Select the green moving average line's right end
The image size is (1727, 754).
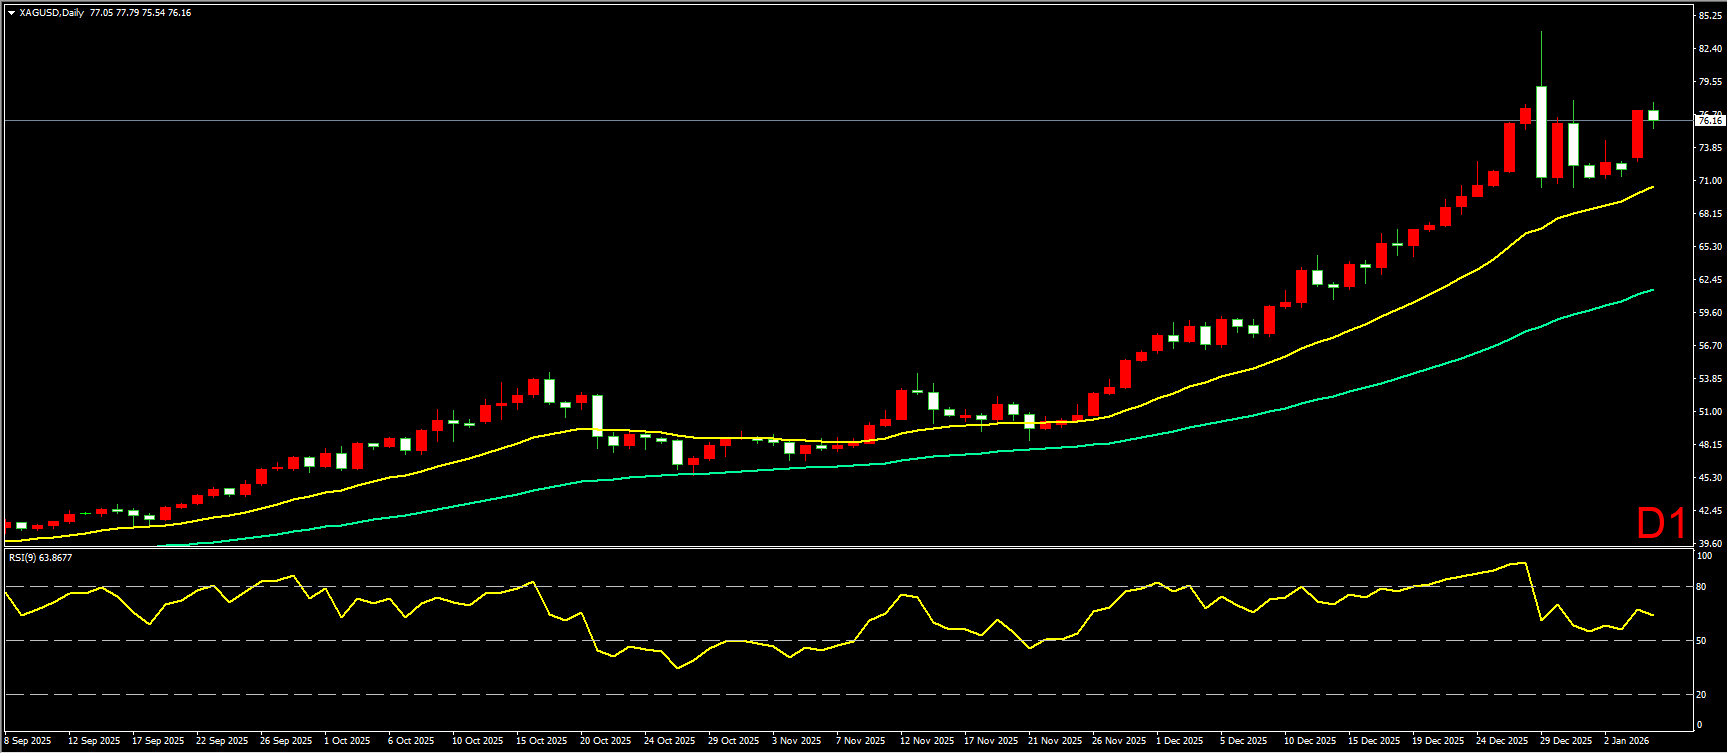click(x=1651, y=291)
